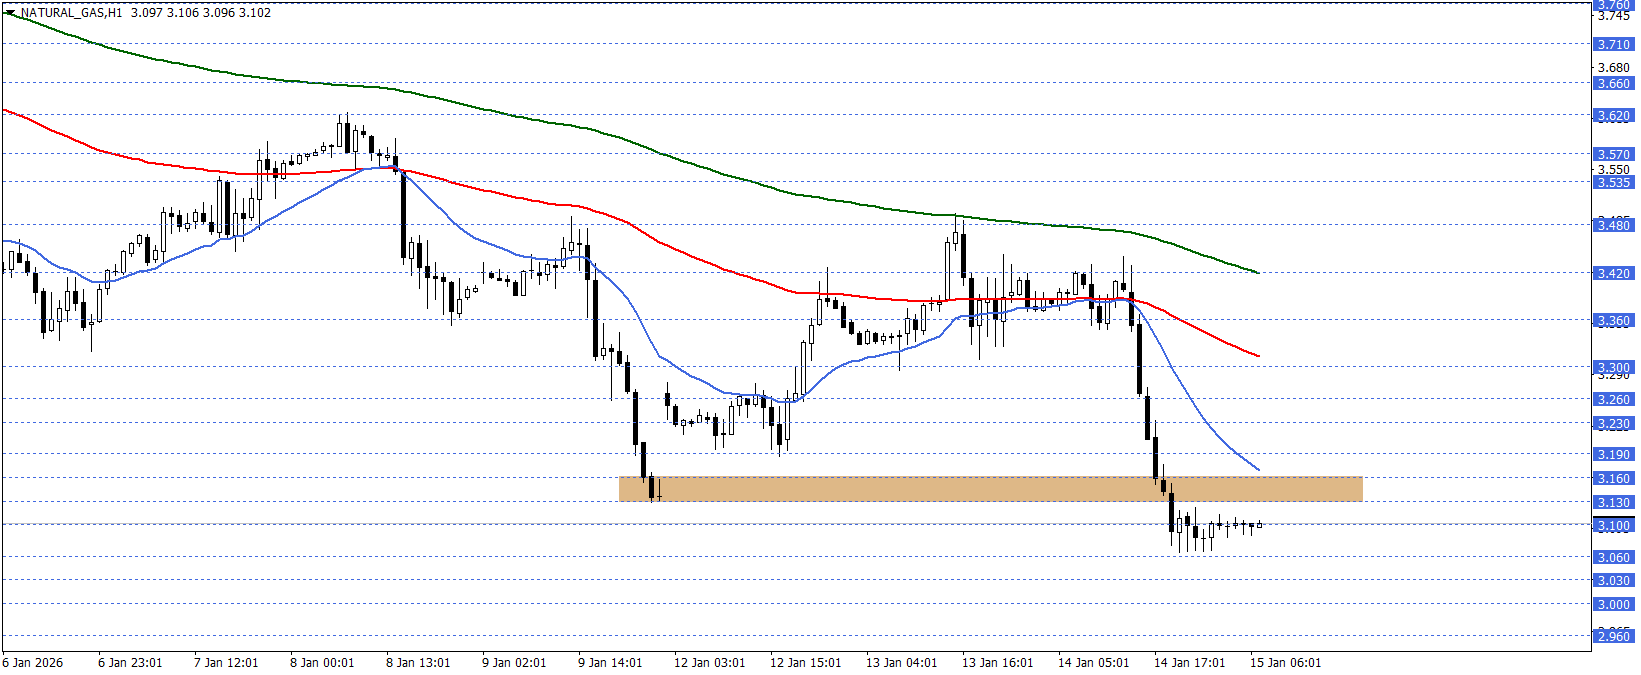The width and height of the screenshot is (1641, 675).
Task: Click the 3.660 price level label
Action: 1612,84
